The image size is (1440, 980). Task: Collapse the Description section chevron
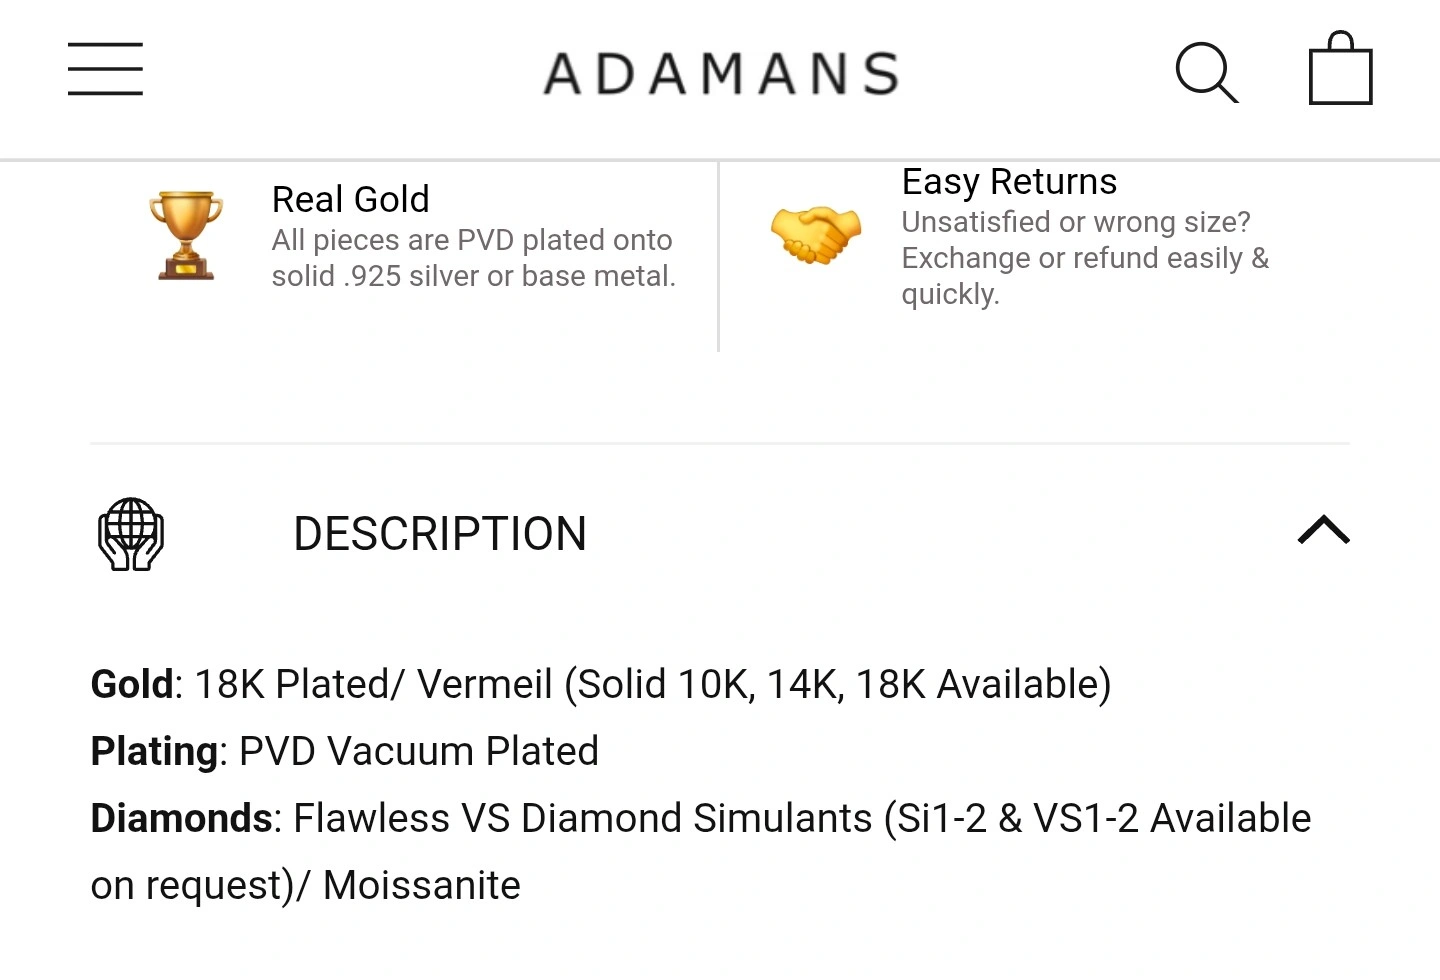(1324, 530)
